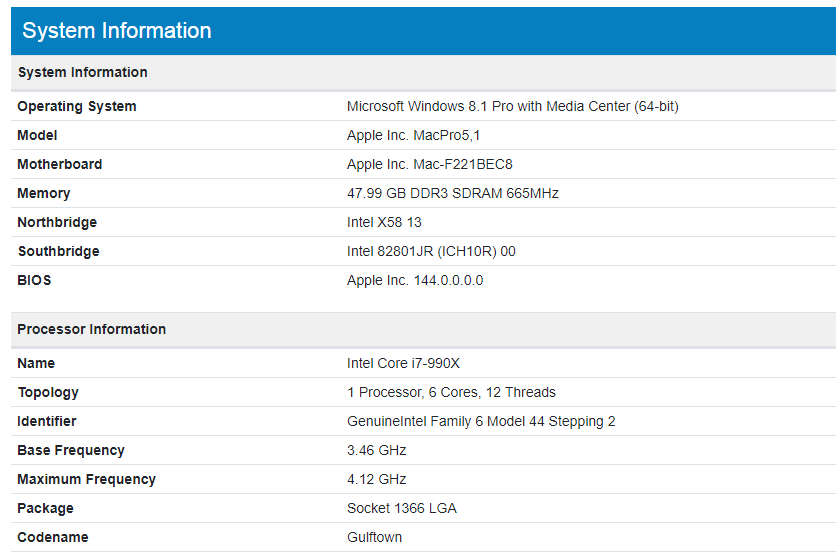The height and width of the screenshot is (556, 836).
Task: Select the Topology row label
Action: 48,392
